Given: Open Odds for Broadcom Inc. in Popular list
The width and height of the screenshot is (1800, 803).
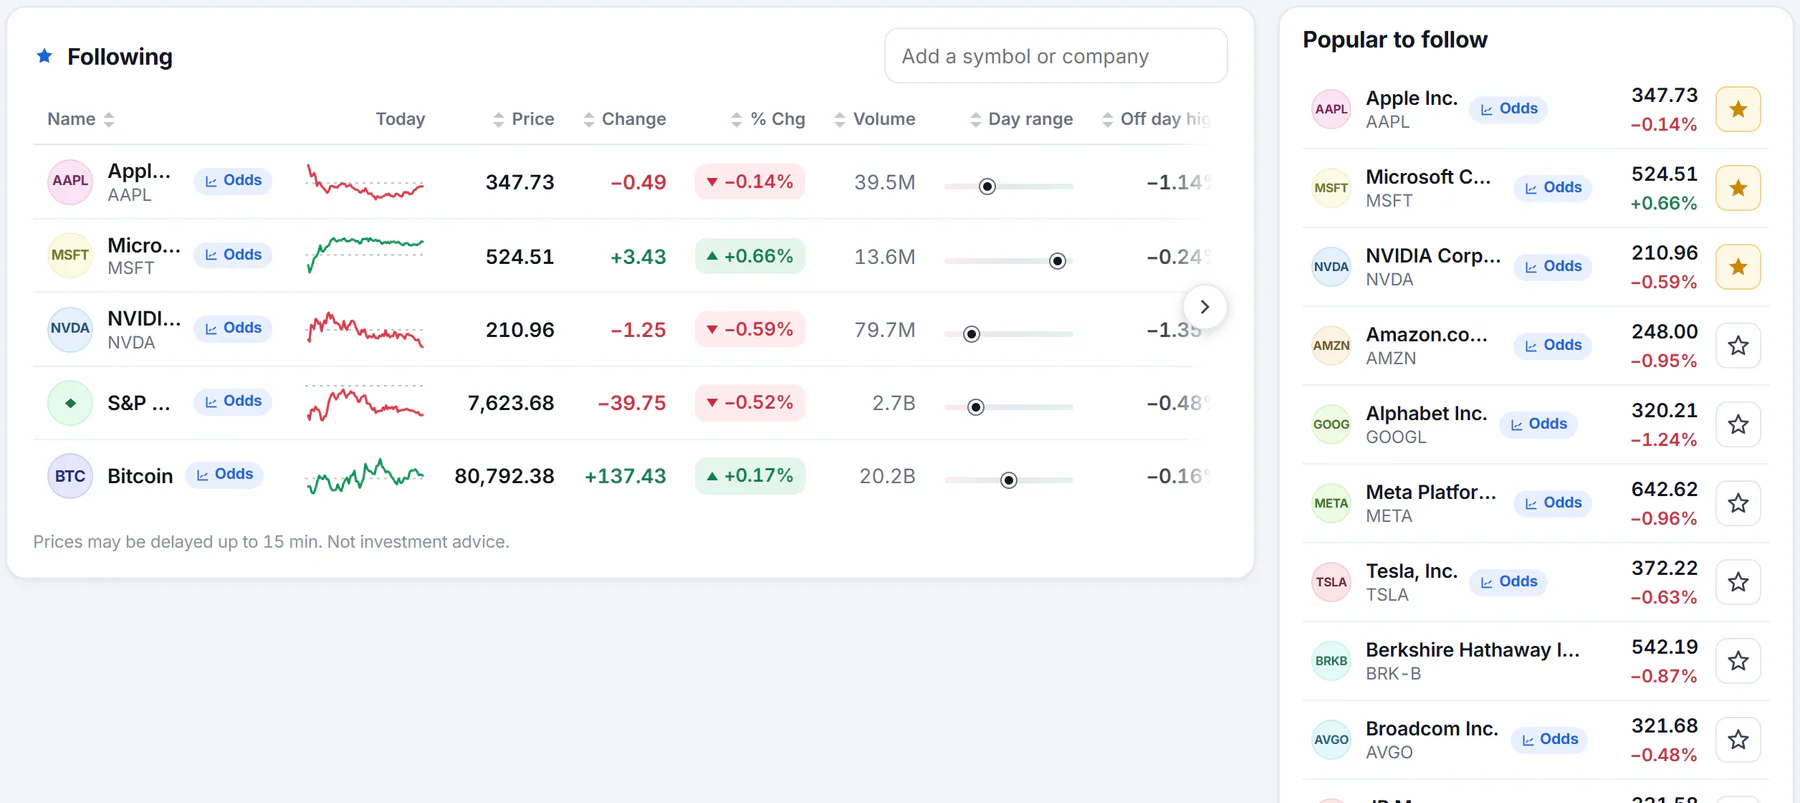Looking at the screenshot, I should (1549, 739).
